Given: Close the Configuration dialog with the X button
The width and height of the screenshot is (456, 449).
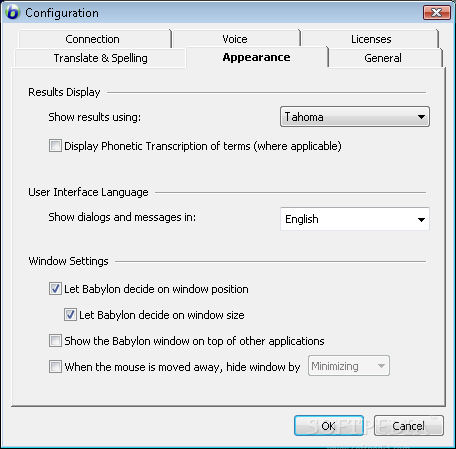Looking at the screenshot, I should (x=437, y=13).
